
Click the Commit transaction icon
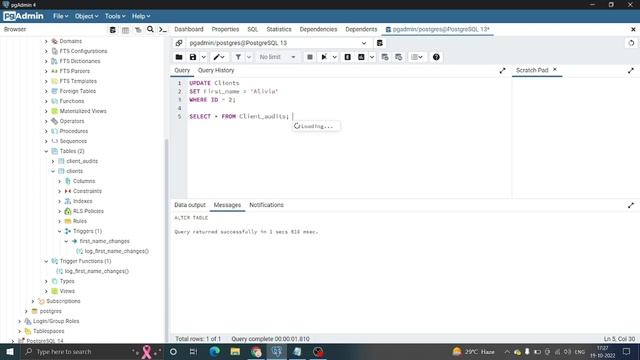pyautogui.click(x=385, y=57)
